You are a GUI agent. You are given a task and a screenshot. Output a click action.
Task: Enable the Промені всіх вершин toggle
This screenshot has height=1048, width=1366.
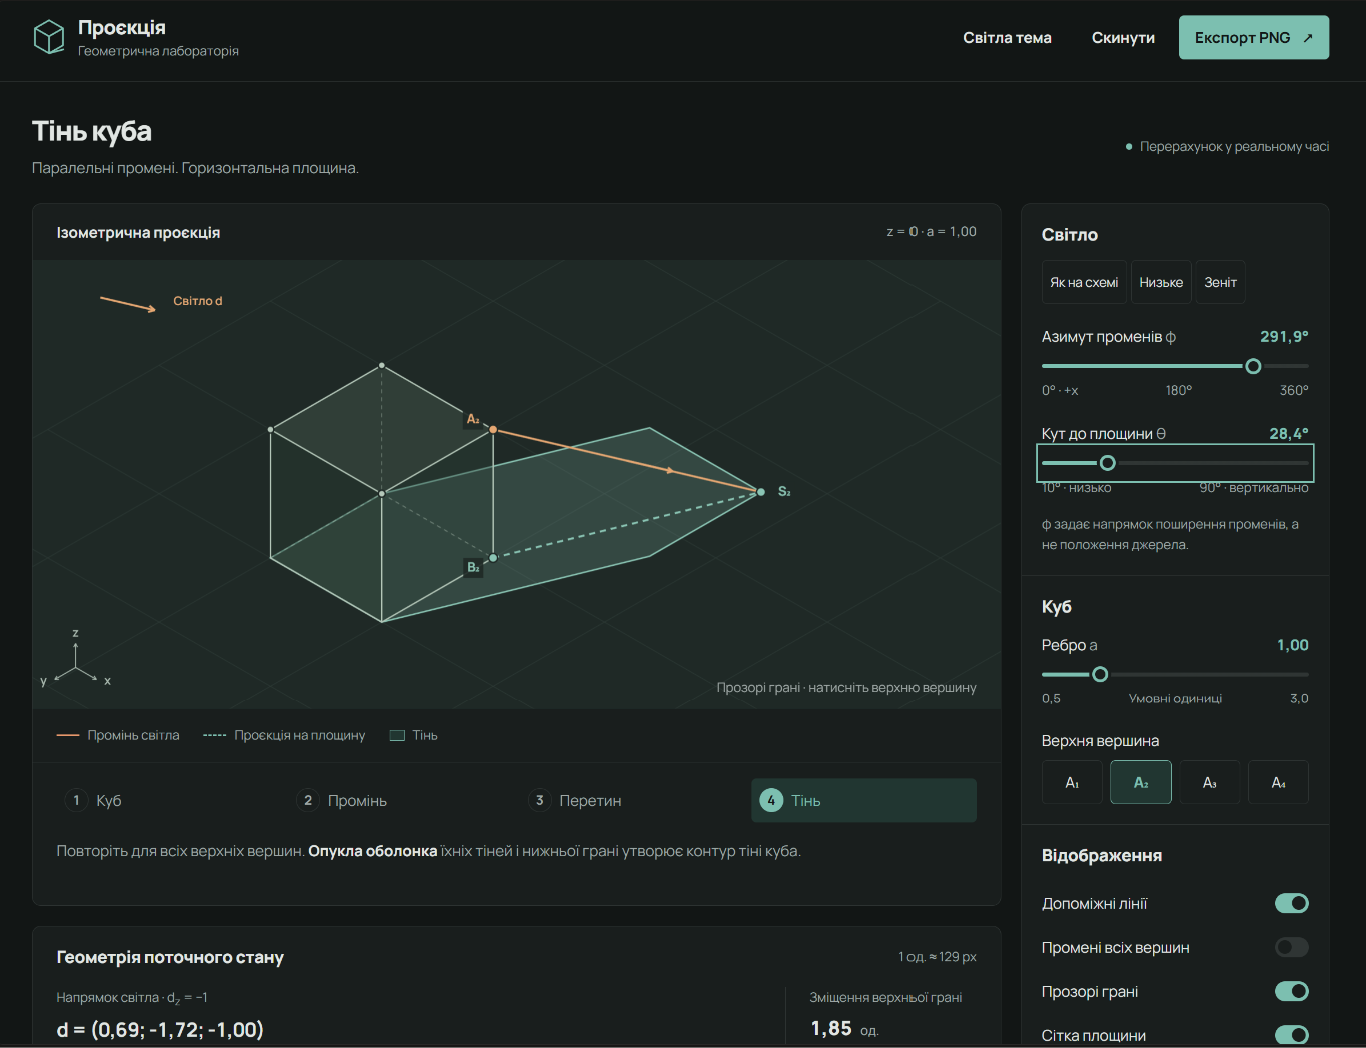(1292, 947)
